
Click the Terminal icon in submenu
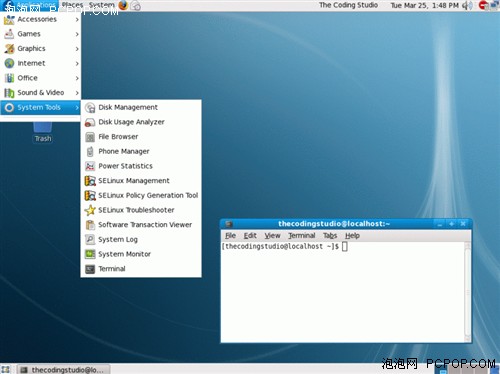coord(90,269)
